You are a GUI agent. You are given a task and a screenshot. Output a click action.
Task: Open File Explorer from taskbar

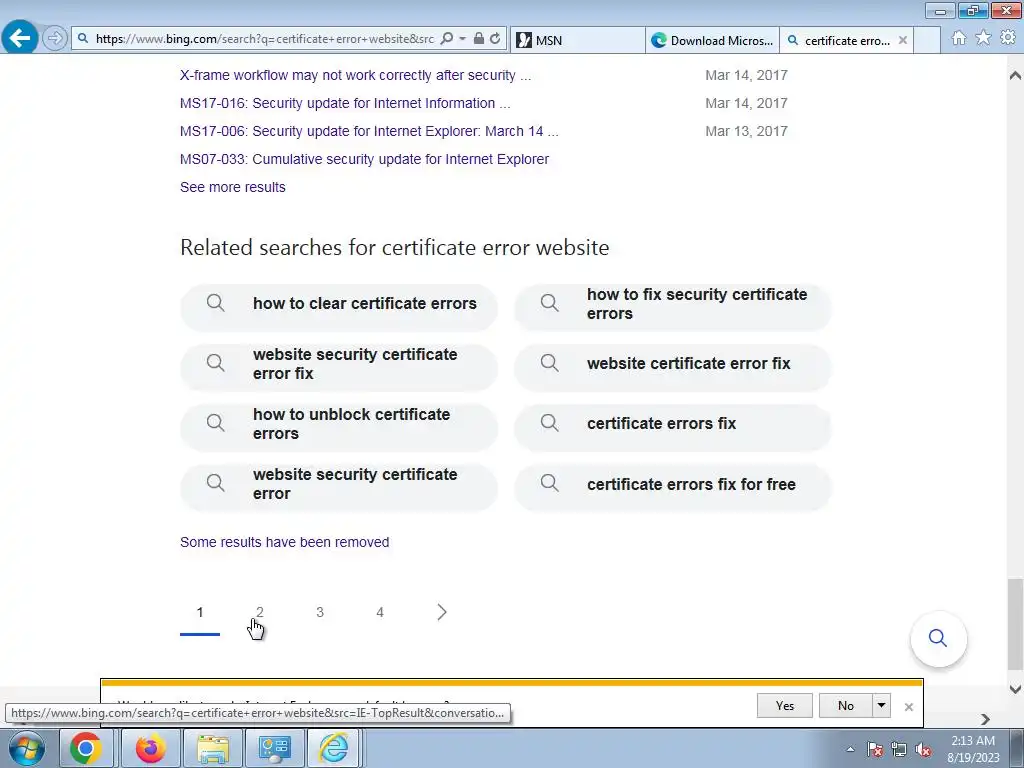213,748
